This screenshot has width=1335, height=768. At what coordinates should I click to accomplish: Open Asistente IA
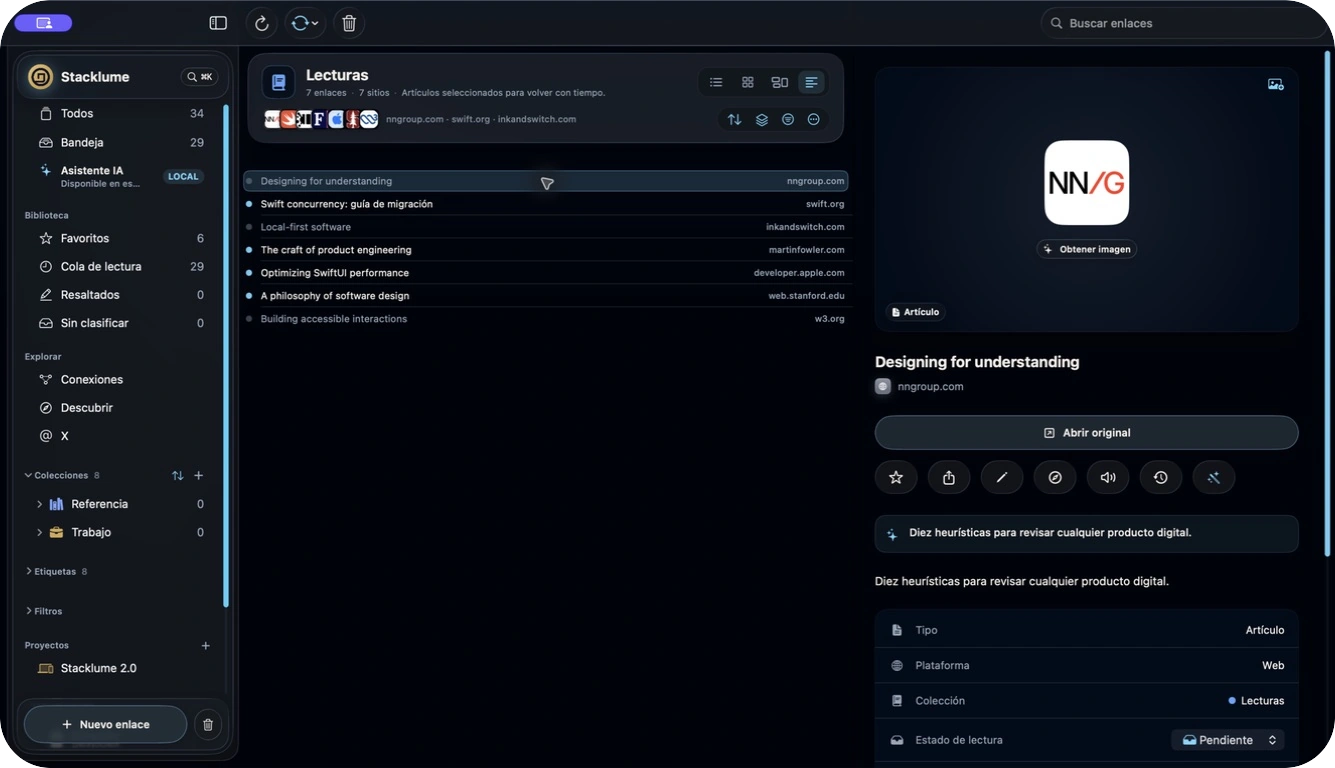(x=120, y=176)
